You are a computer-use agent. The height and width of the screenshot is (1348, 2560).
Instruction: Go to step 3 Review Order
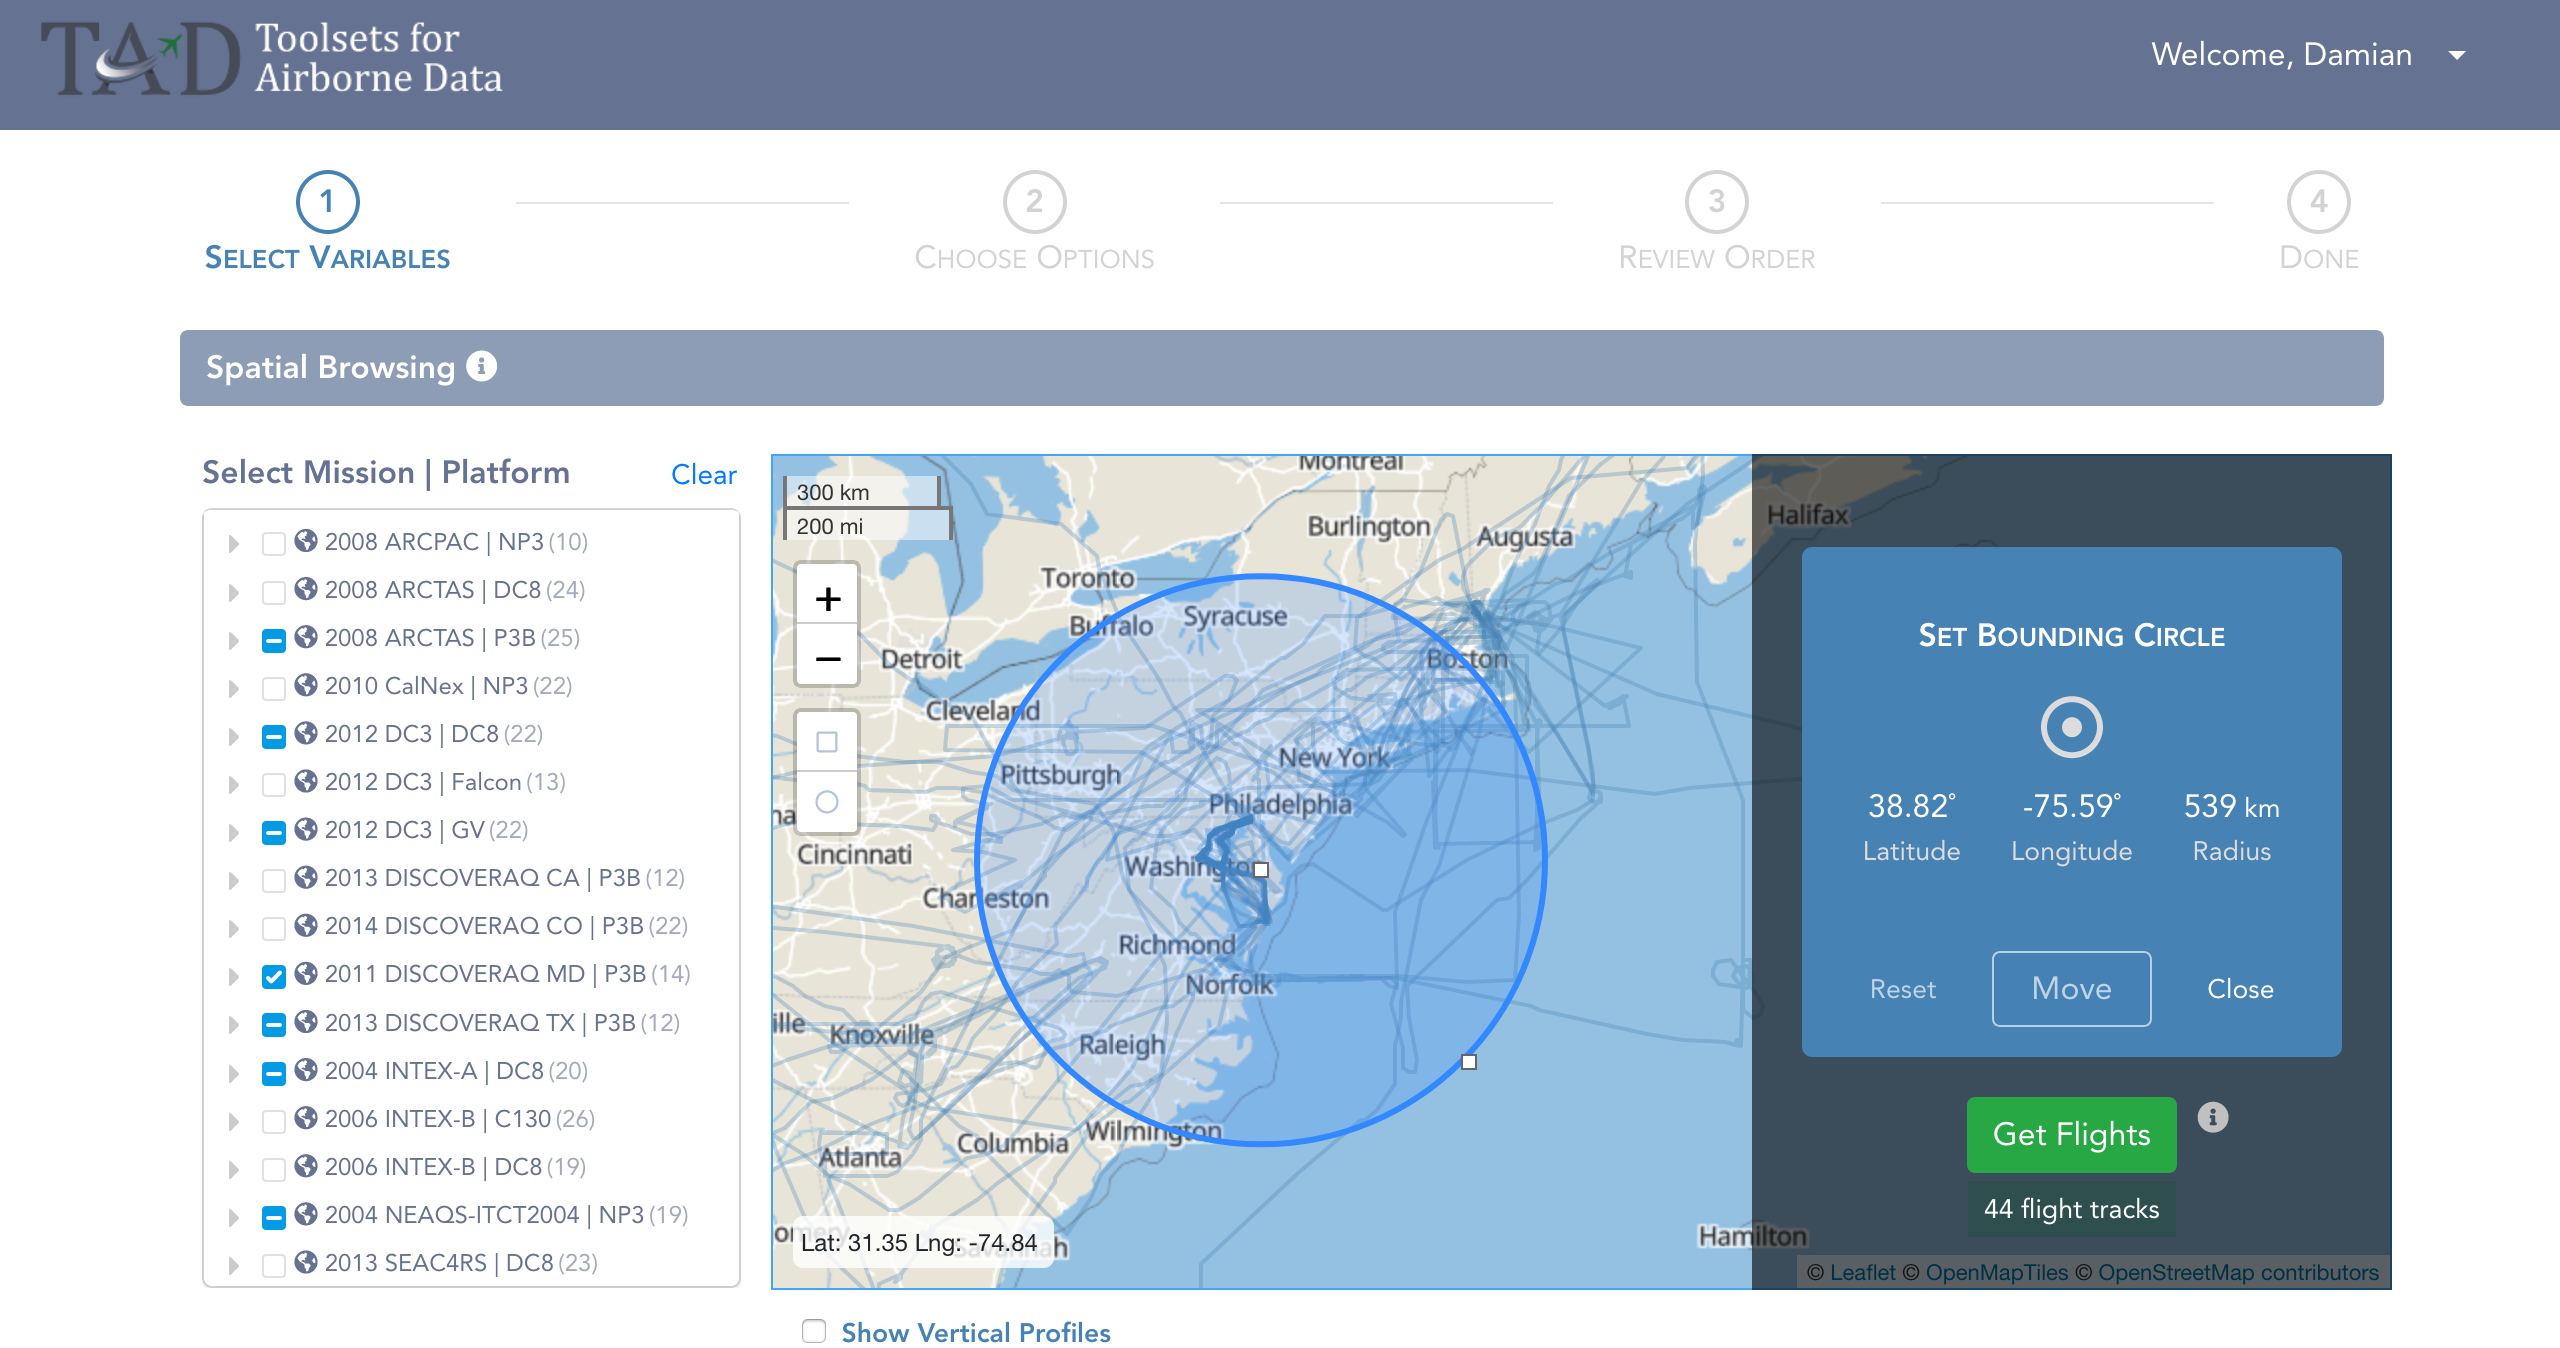(1716, 222)
